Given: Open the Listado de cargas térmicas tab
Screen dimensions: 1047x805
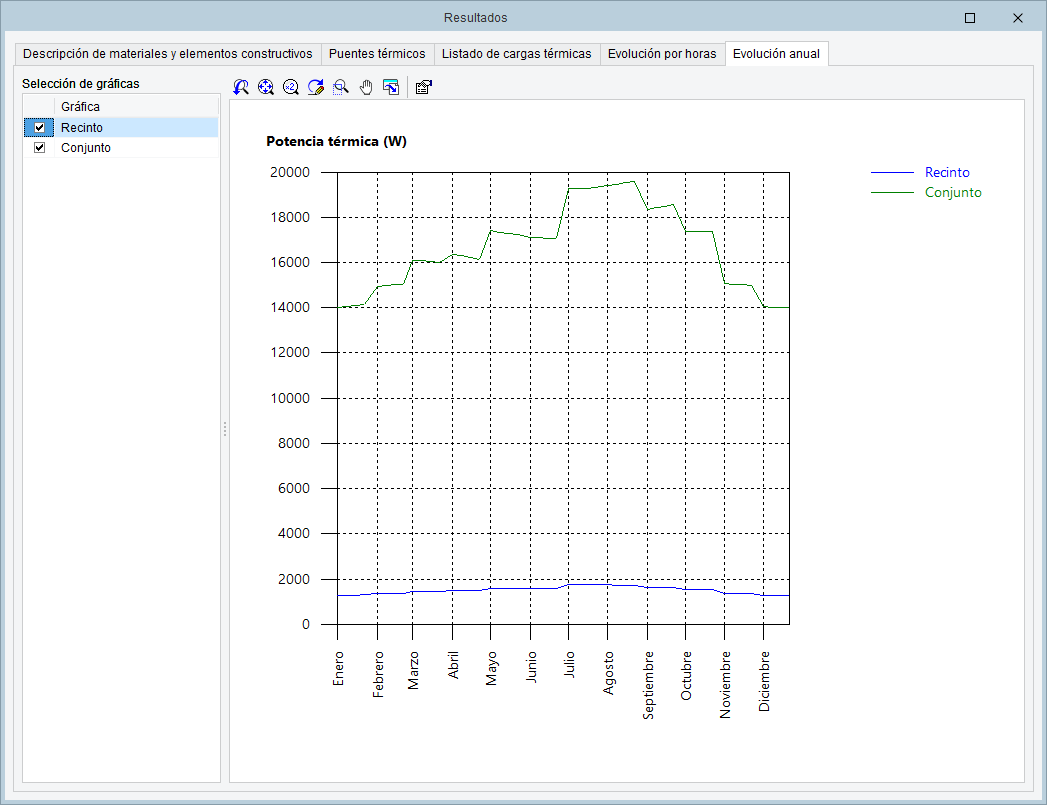Looking at the screenshot, I should tap(516, 54).
